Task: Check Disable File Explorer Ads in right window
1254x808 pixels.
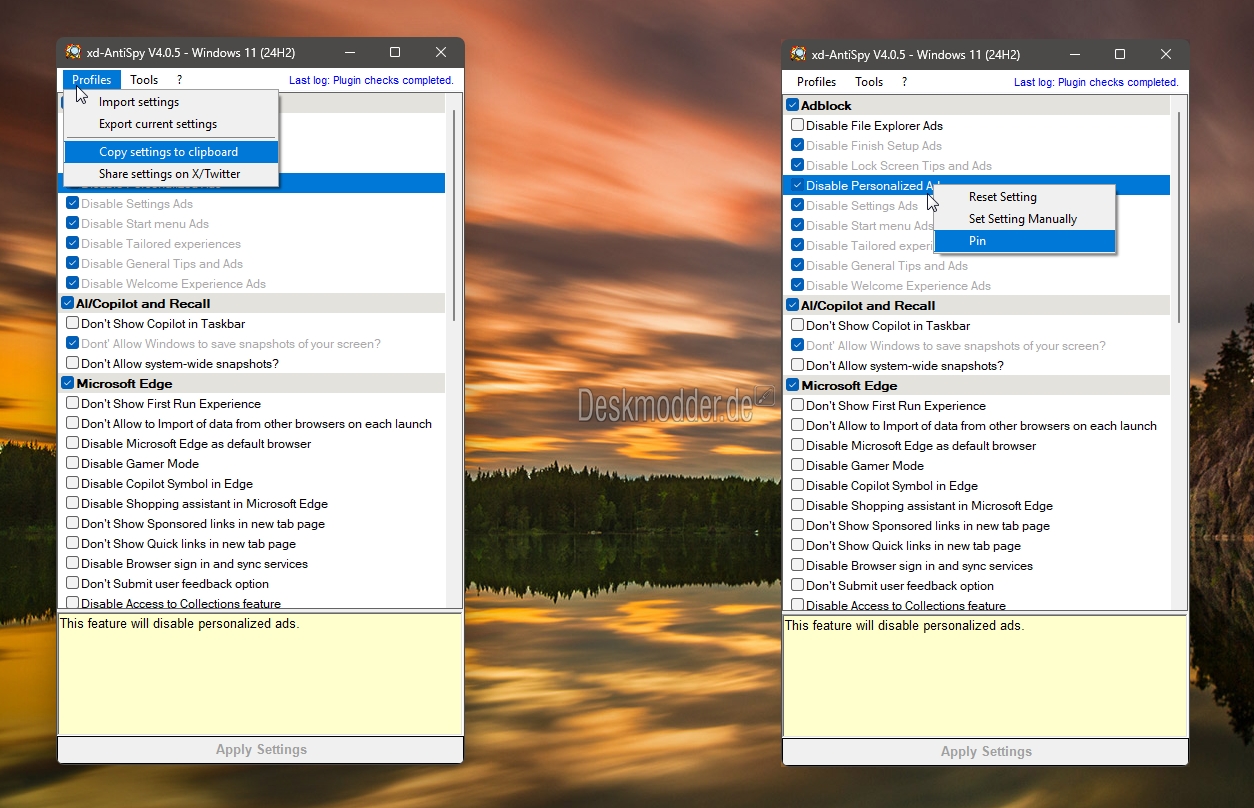Action: point(797,126)
